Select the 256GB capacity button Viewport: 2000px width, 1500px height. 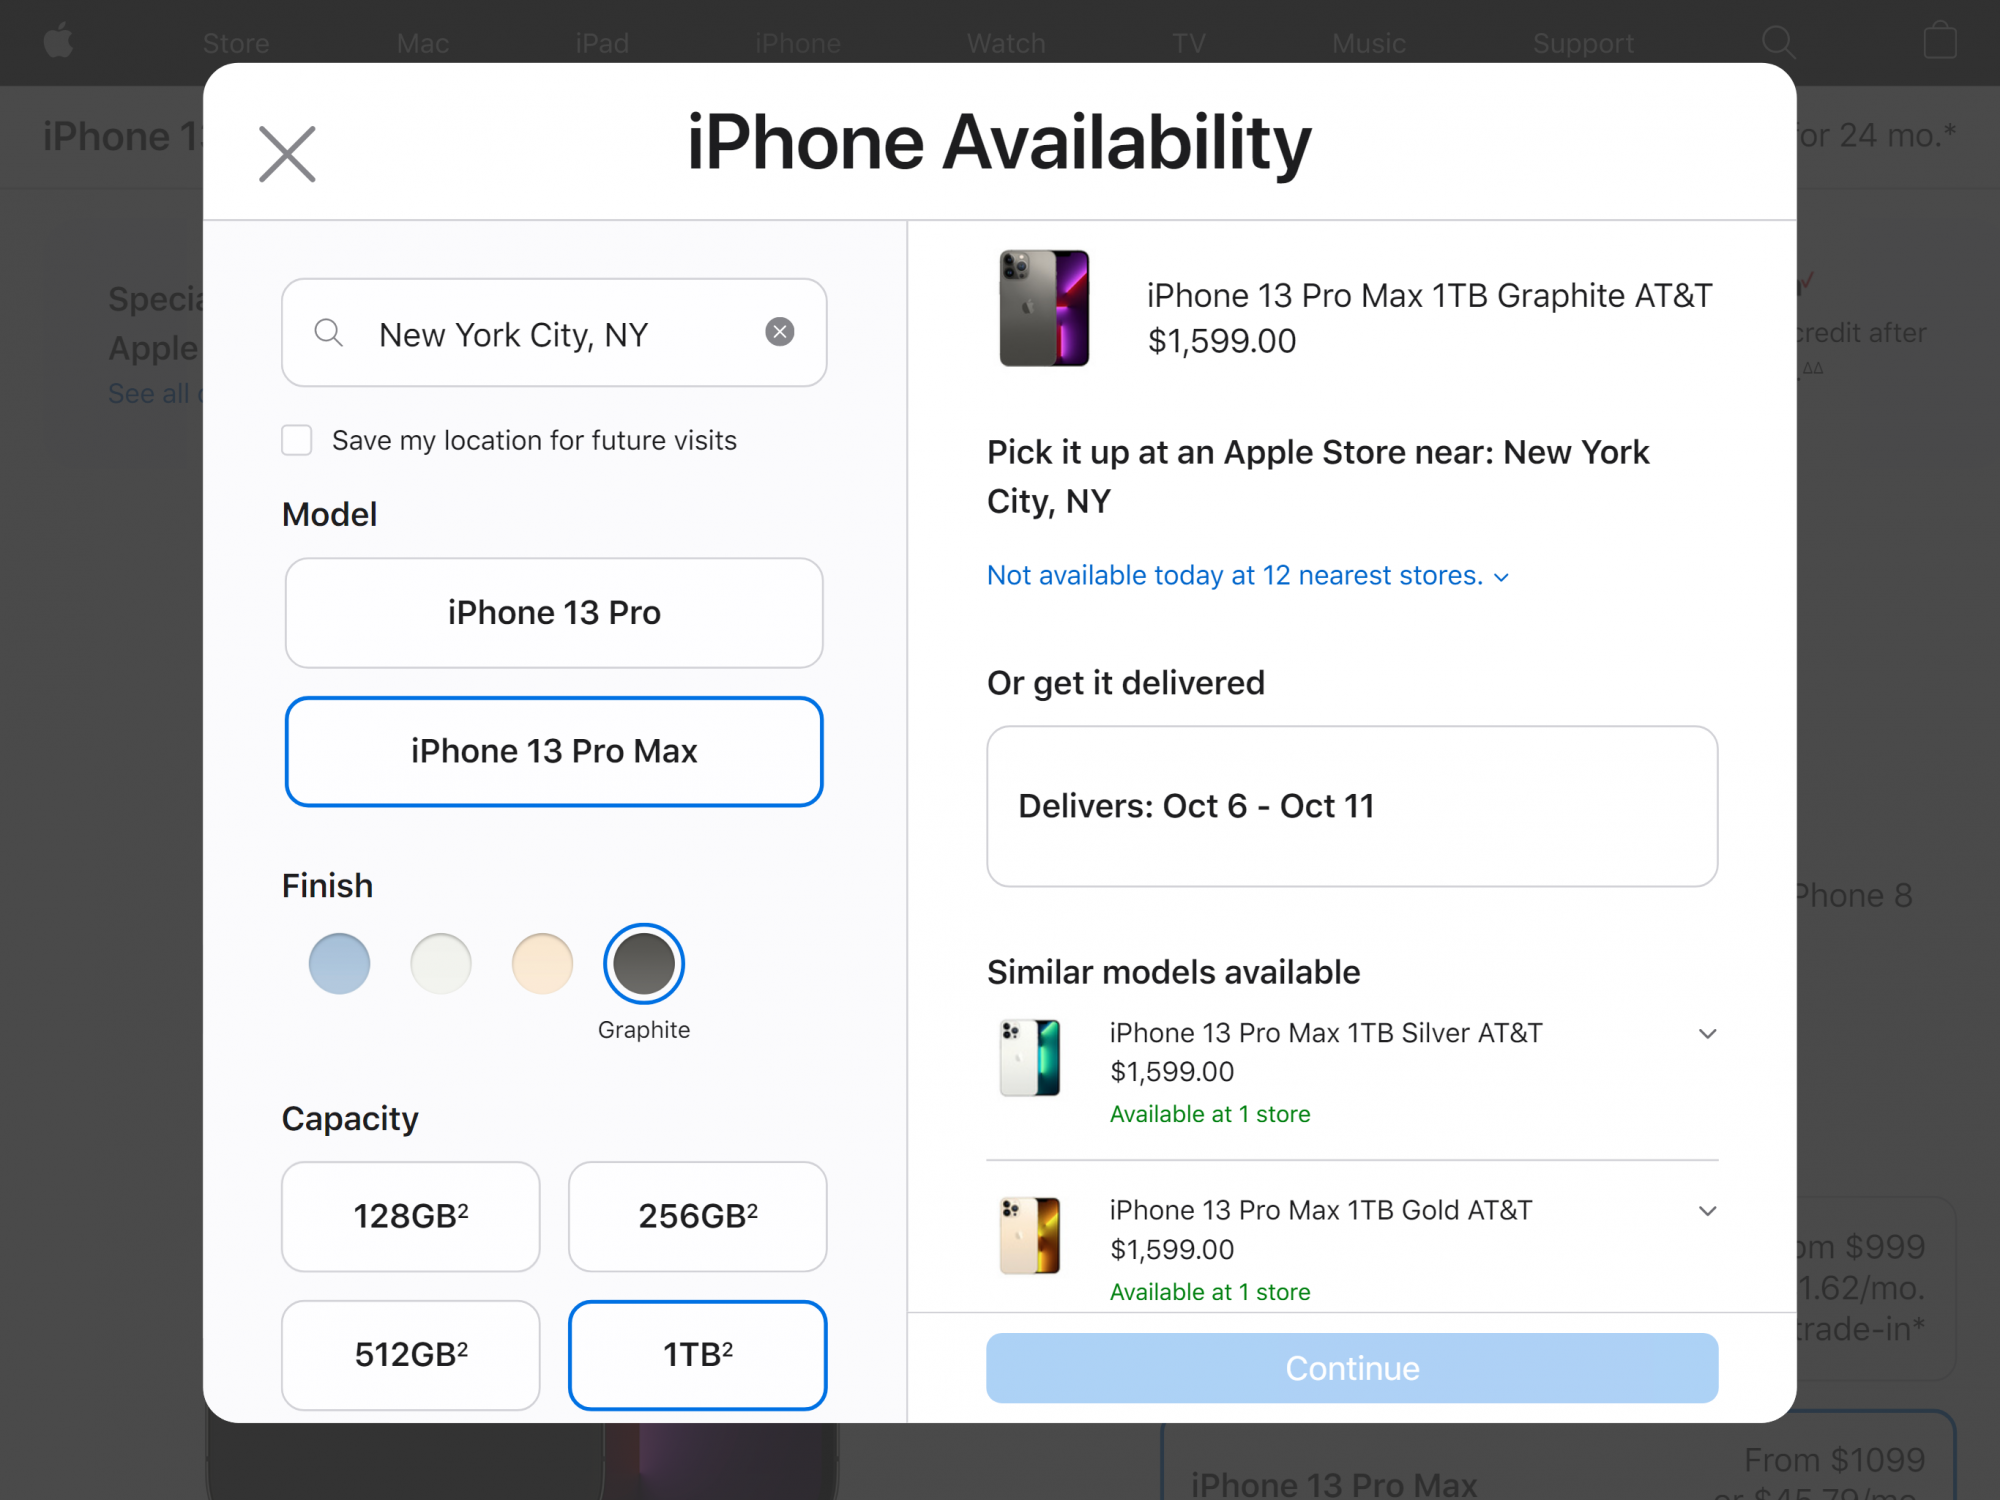tap(698, 1216)
